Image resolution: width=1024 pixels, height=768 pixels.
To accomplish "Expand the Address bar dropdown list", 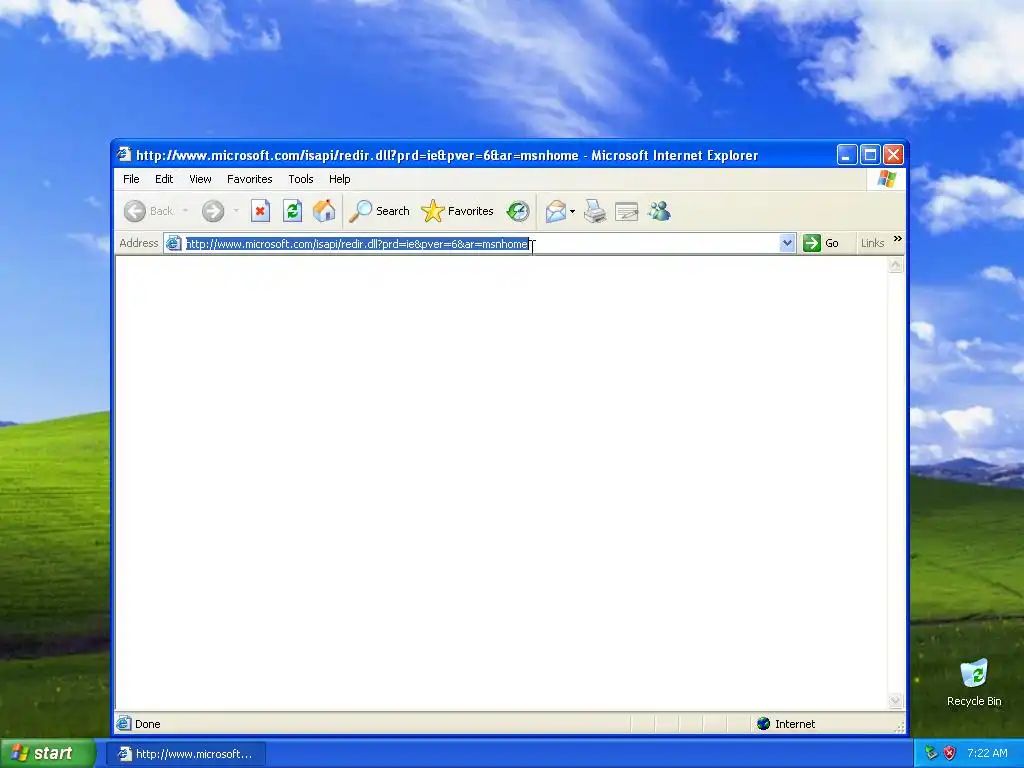I will [787, 243].
